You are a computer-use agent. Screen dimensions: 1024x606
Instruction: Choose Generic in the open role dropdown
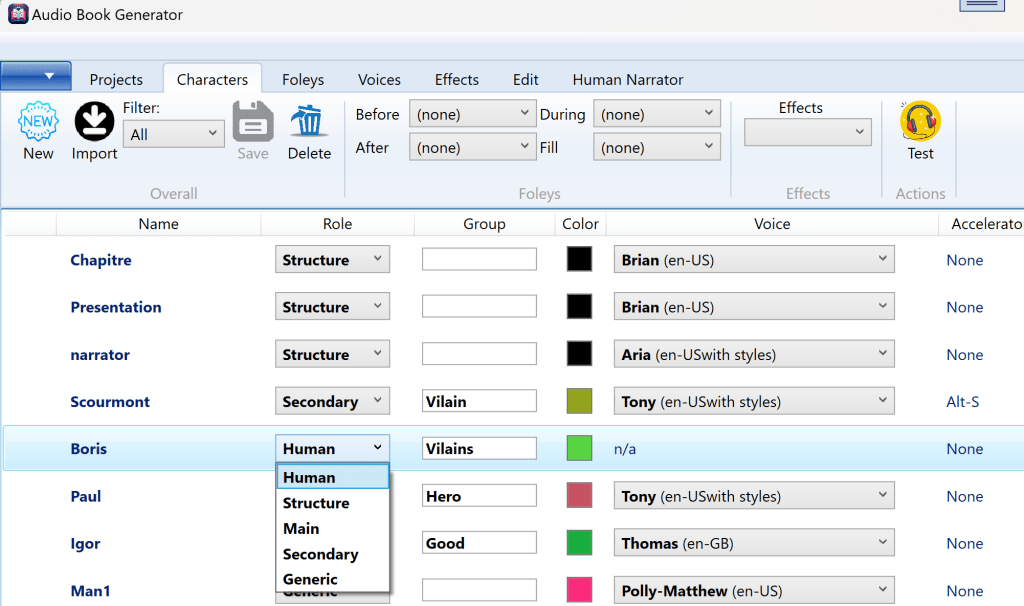310,579
